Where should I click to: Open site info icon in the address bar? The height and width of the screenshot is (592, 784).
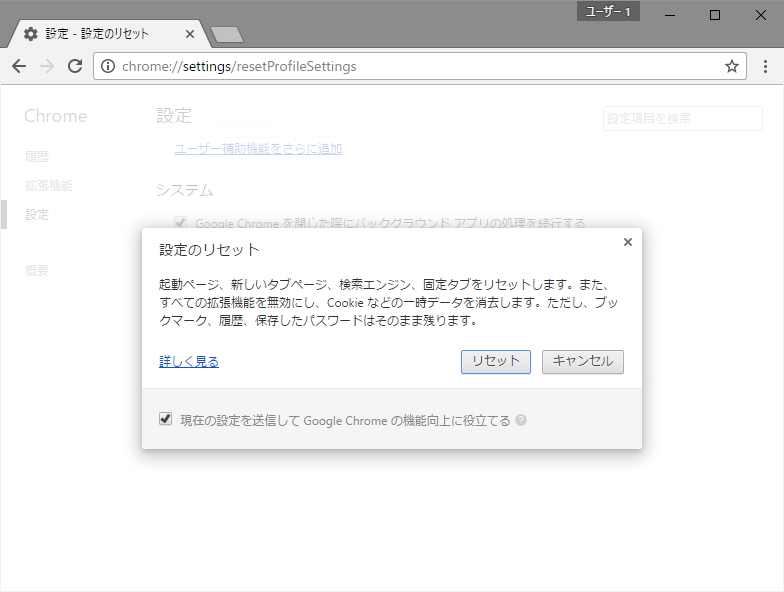pyautogui.click(x=108, y=66)
